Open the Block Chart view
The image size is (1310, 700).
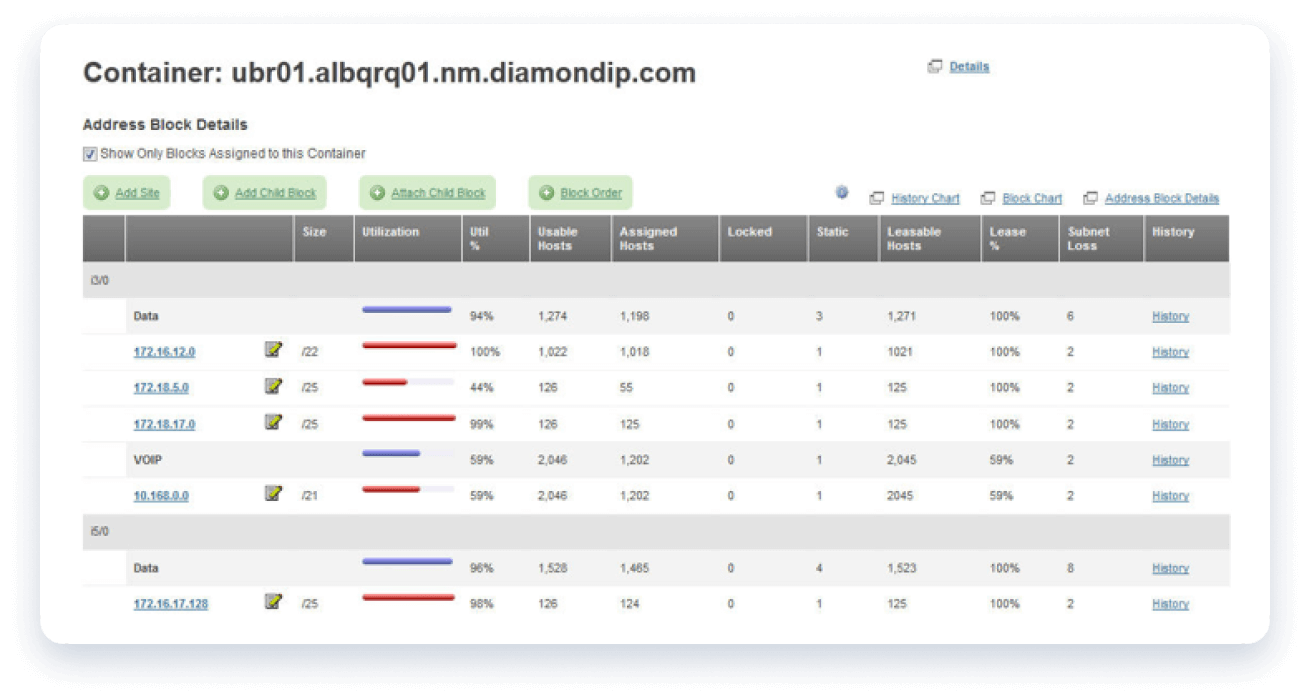point(1031,198)
